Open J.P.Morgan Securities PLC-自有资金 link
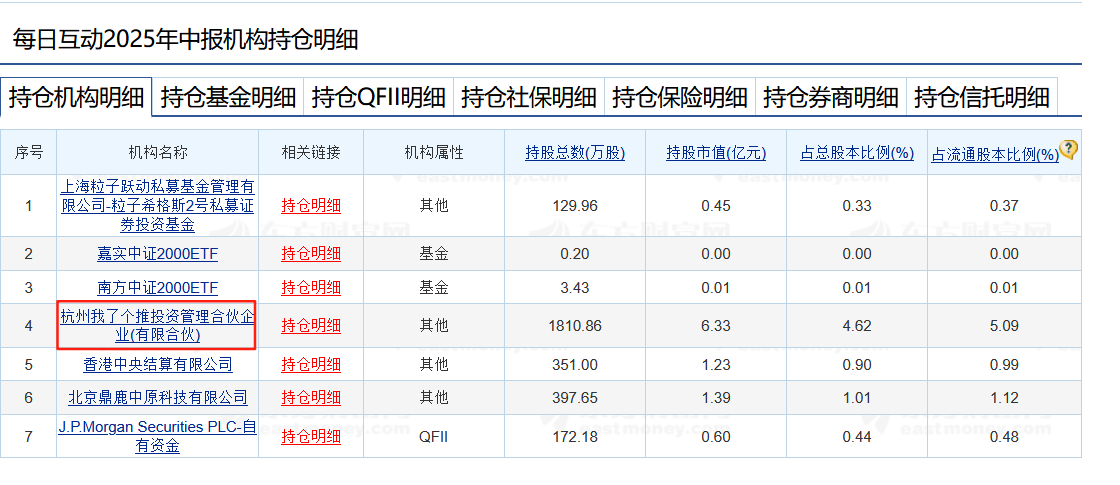 coord(158,436)
